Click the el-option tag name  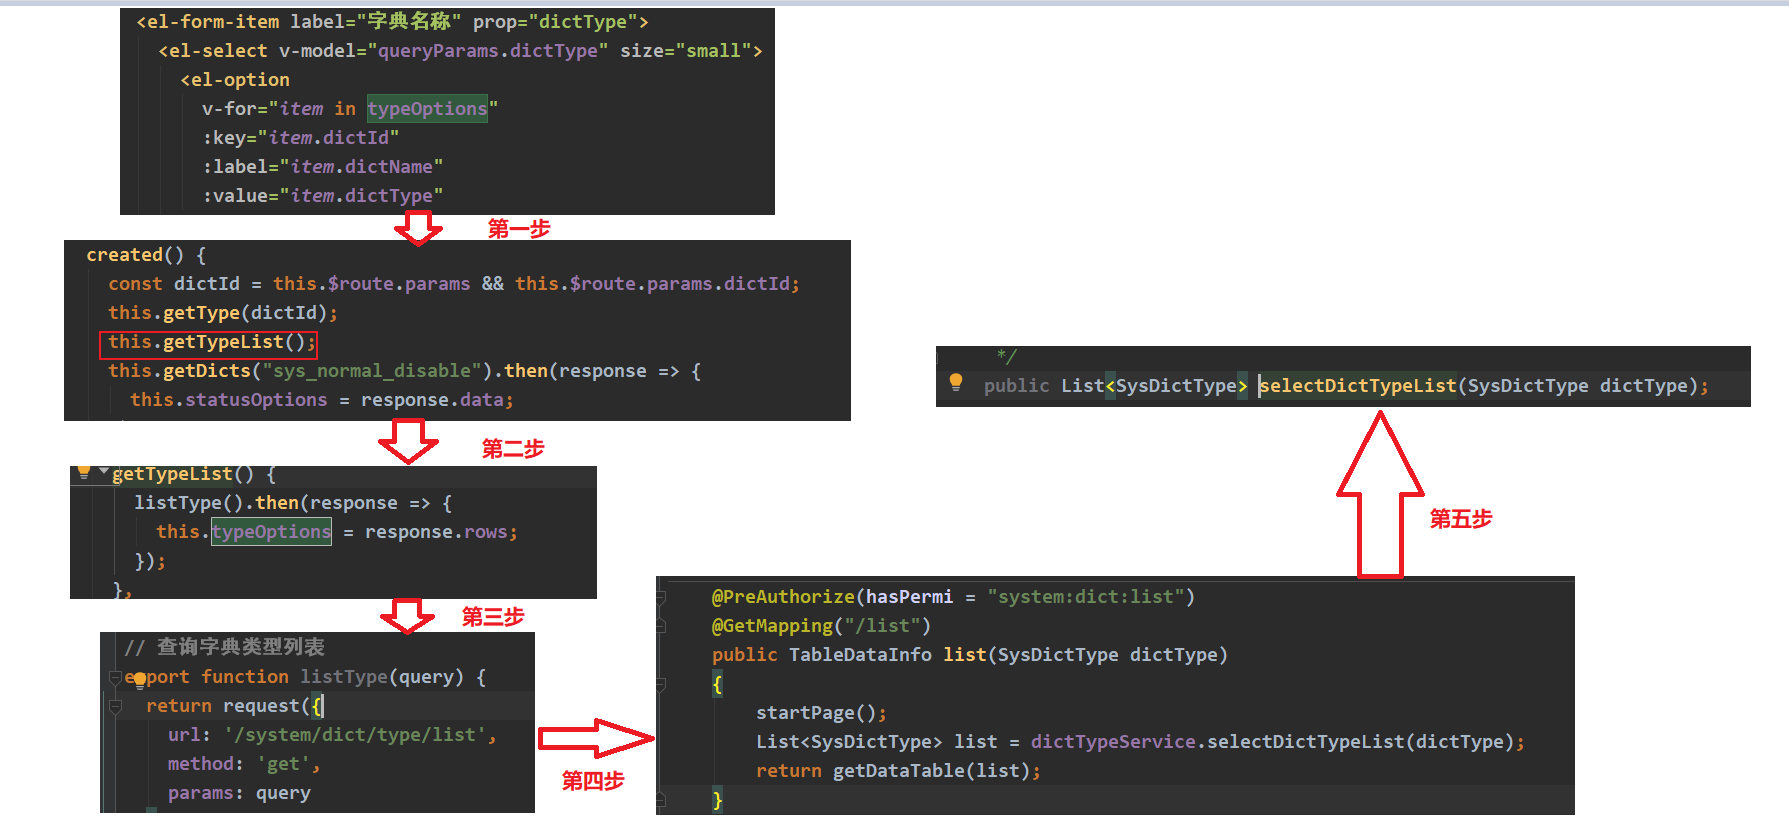(240, 79)
